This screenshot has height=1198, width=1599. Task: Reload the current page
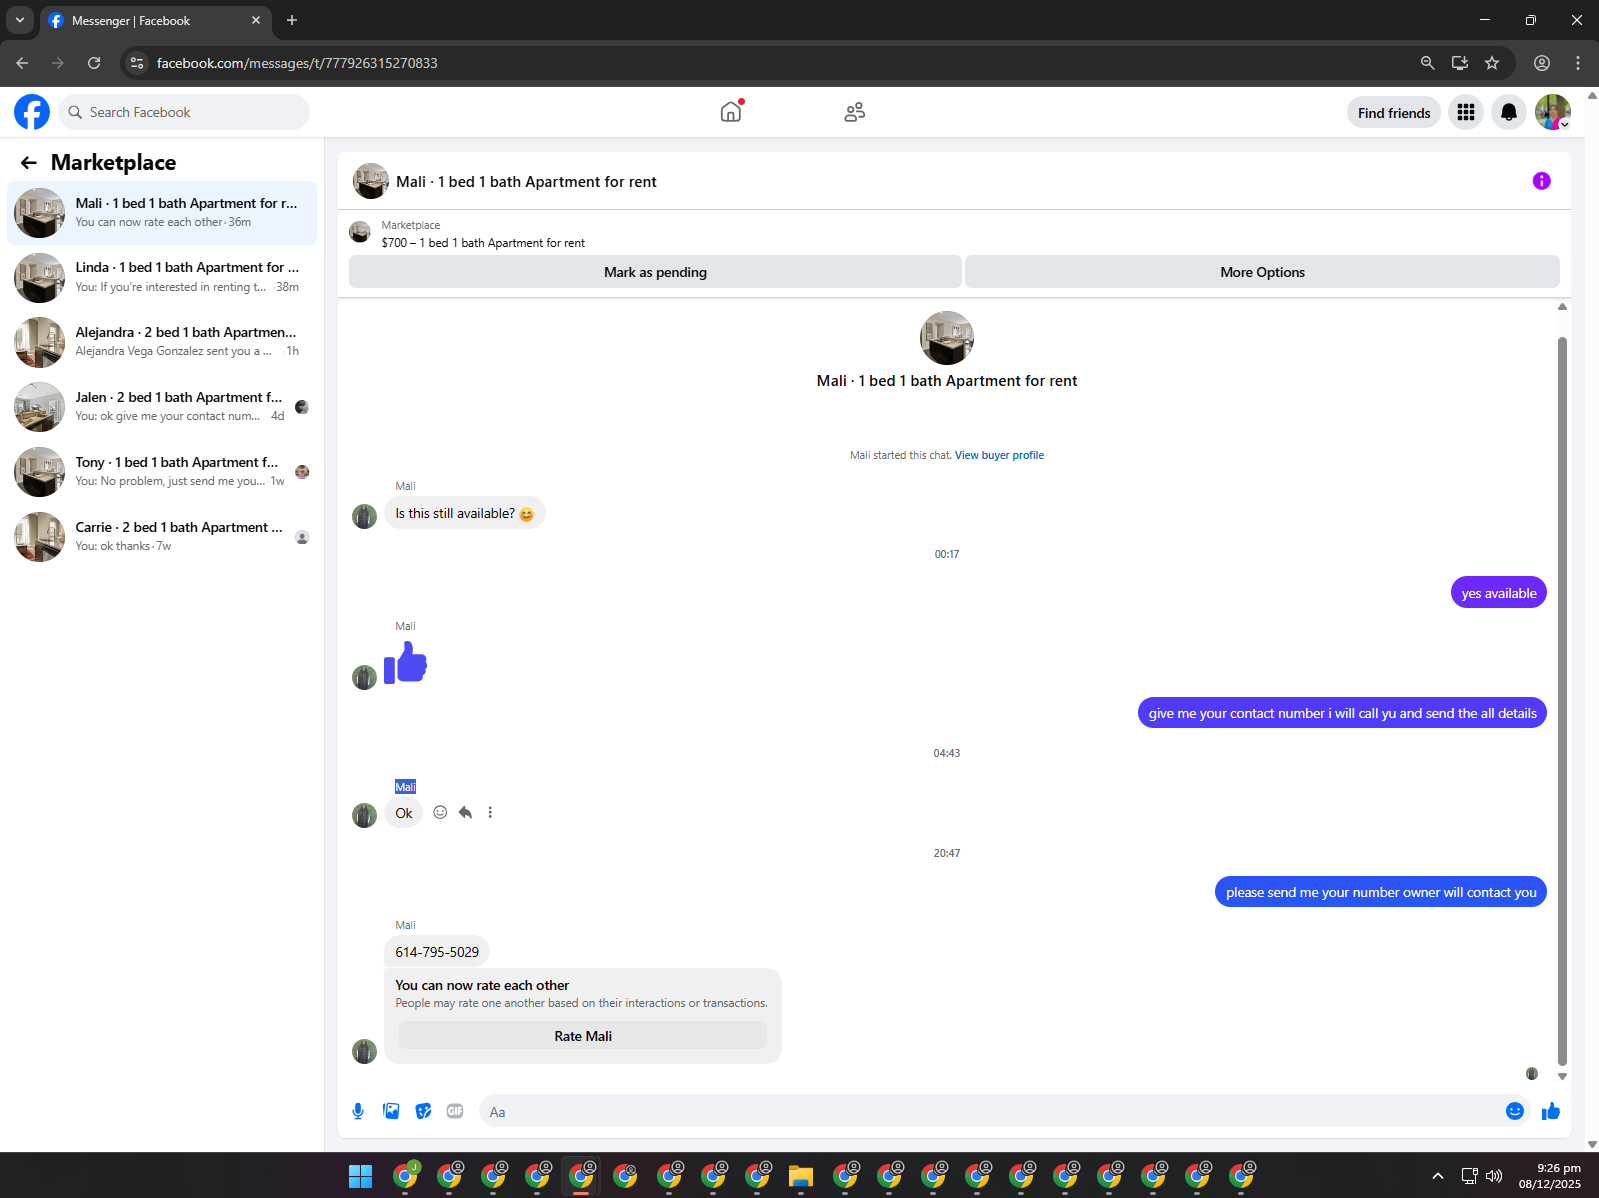(94, 63)
